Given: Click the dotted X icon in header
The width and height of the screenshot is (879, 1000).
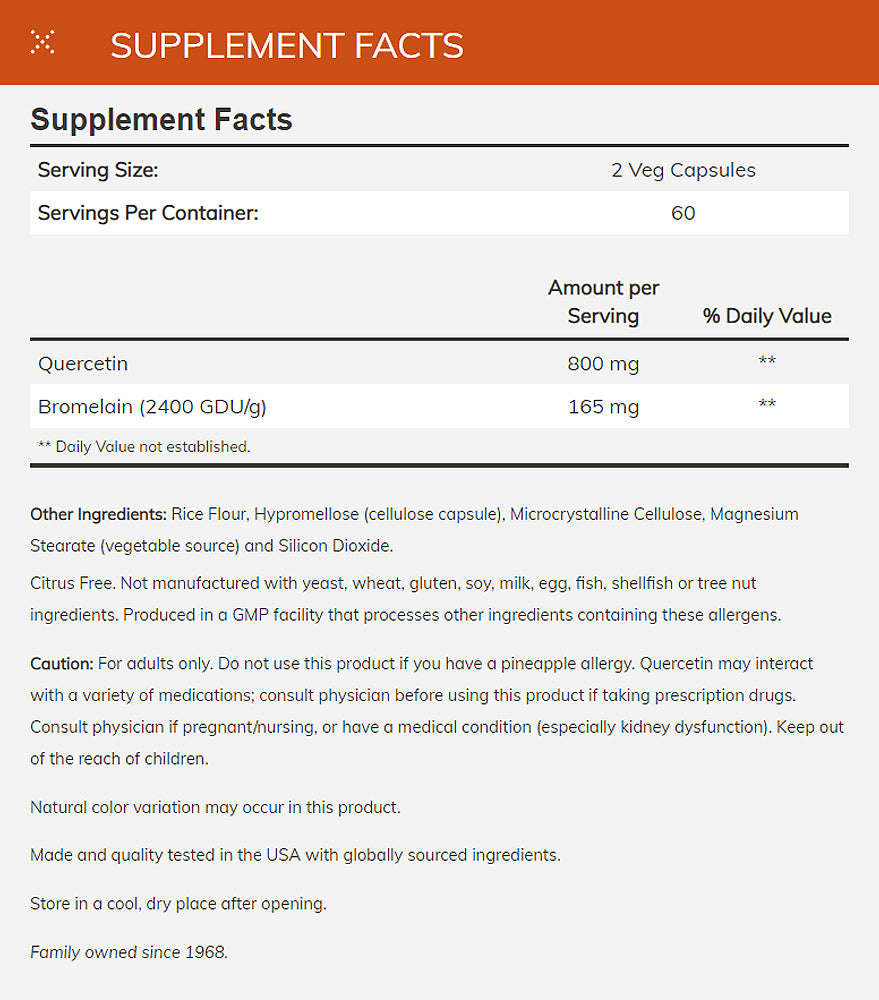Looking at the screenshot, I should pyautogui.click(x=42, y=42).
